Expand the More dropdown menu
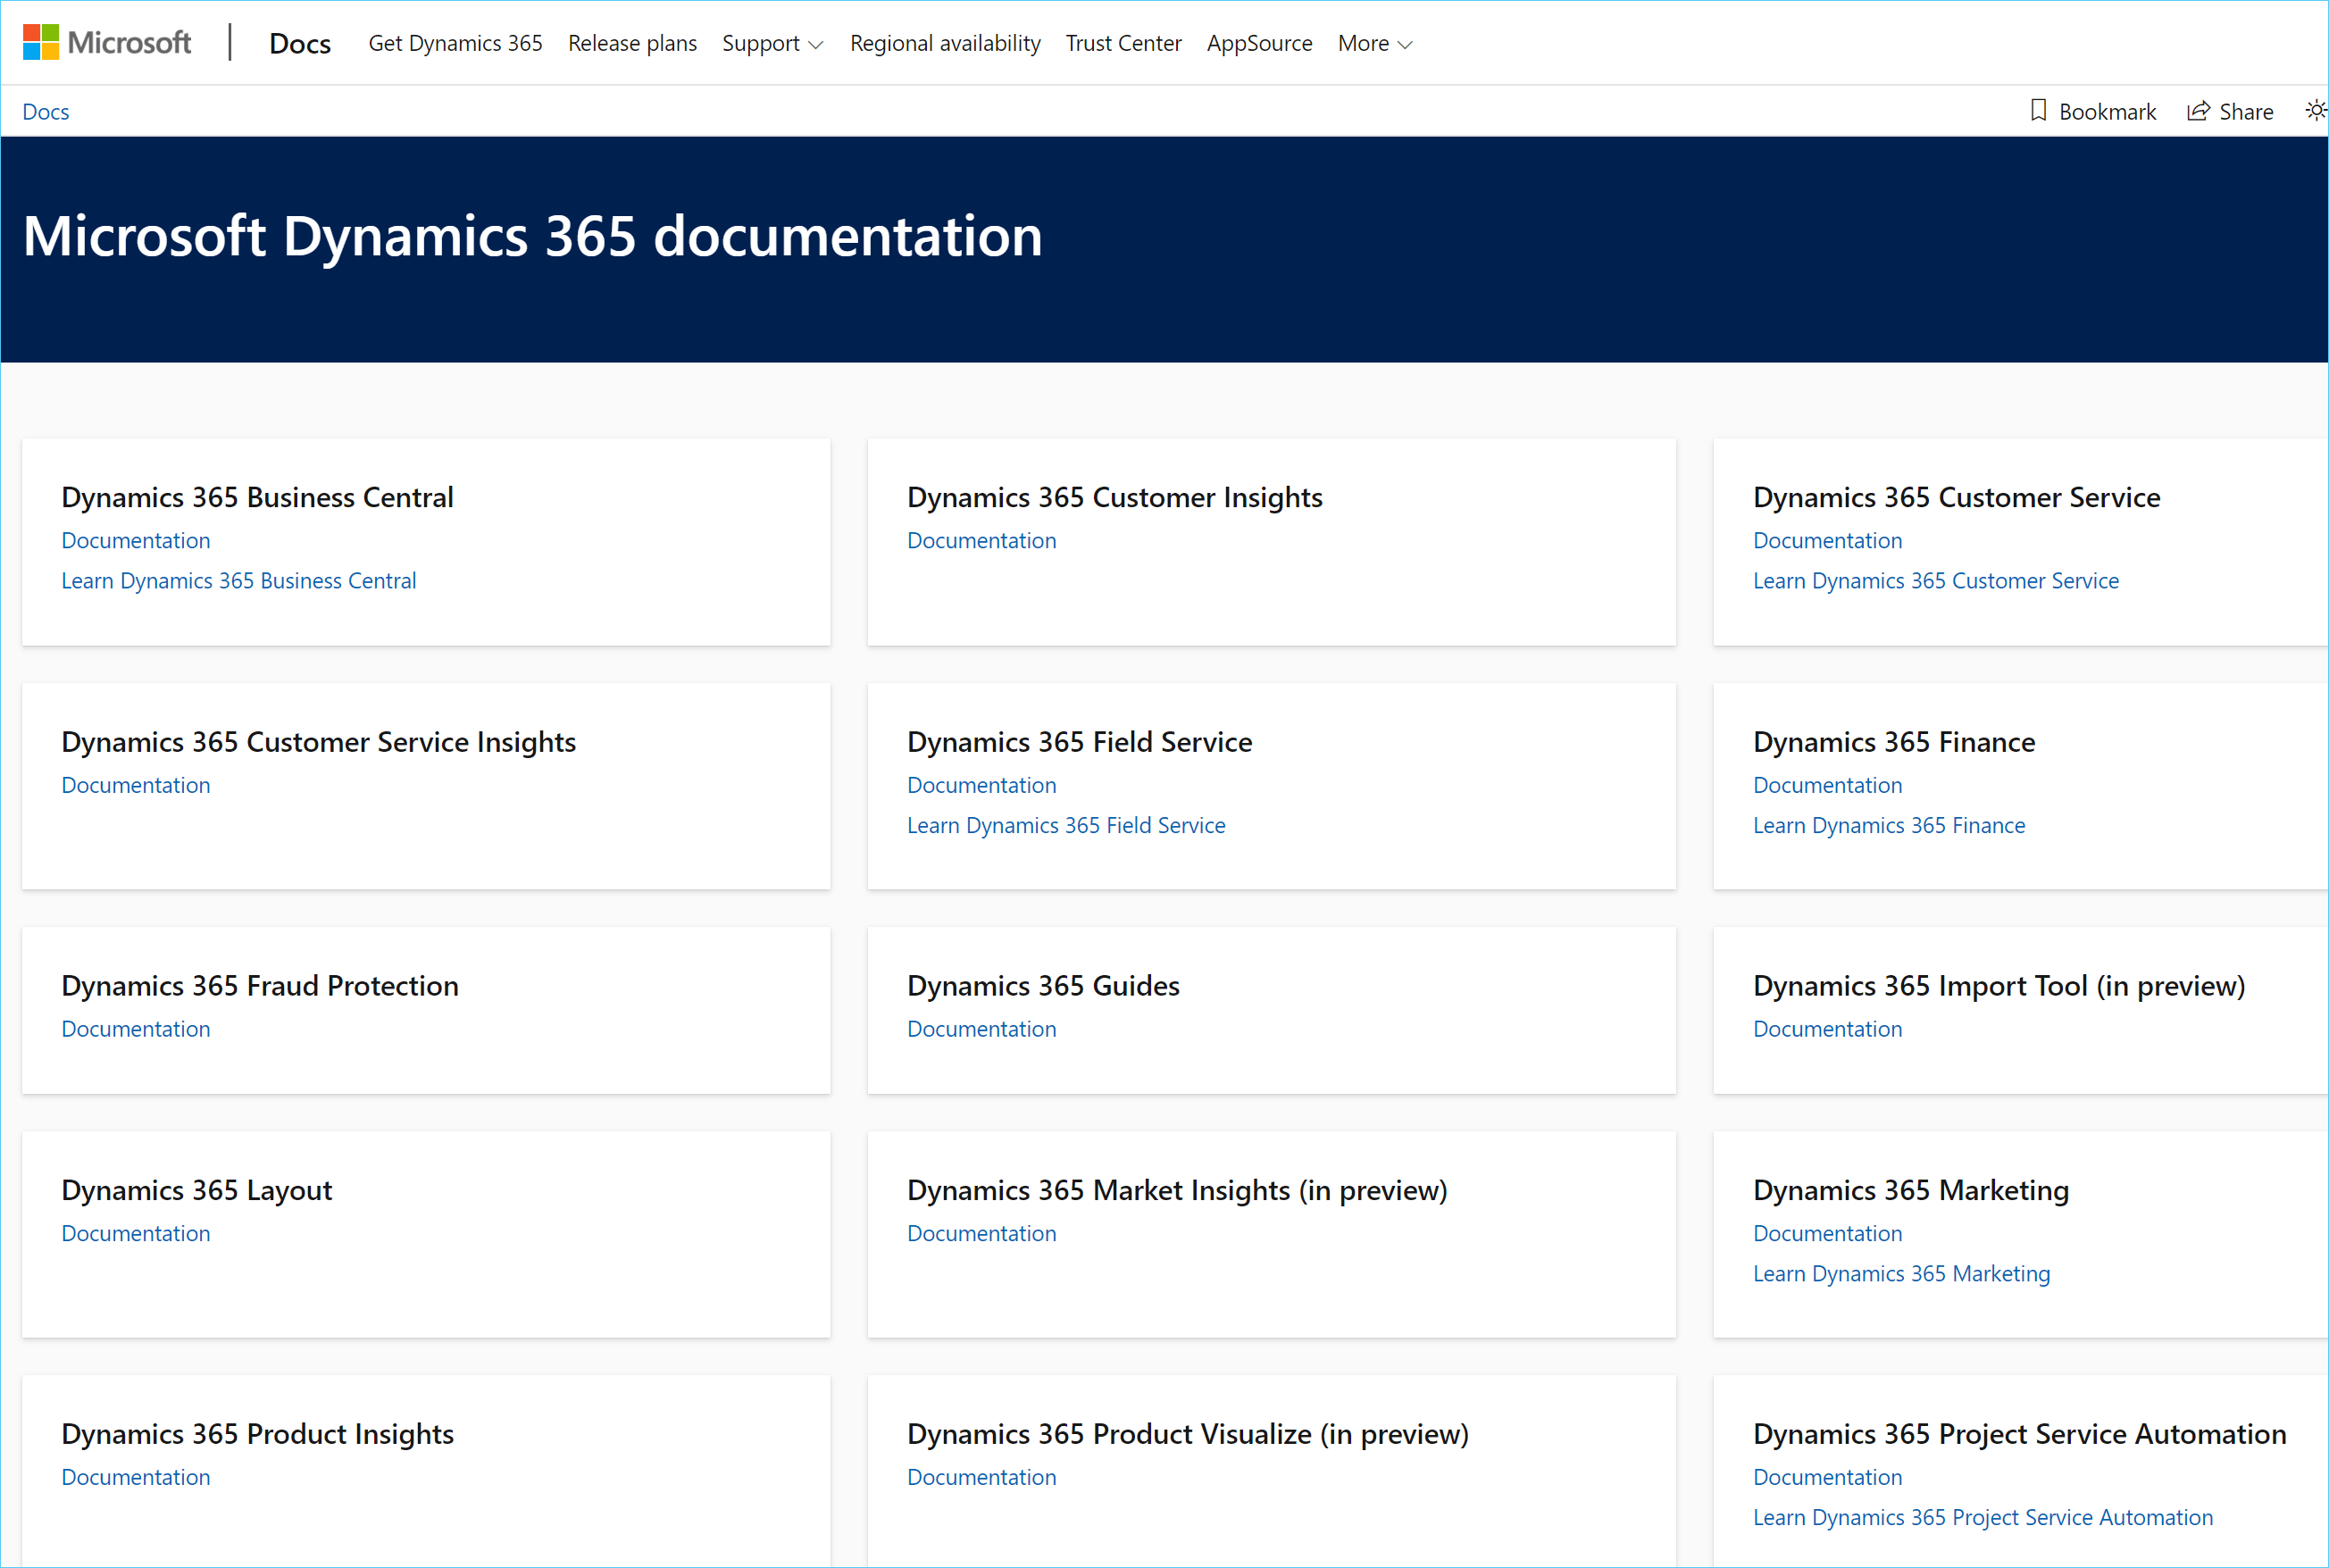 click(x=1375, y=44)
